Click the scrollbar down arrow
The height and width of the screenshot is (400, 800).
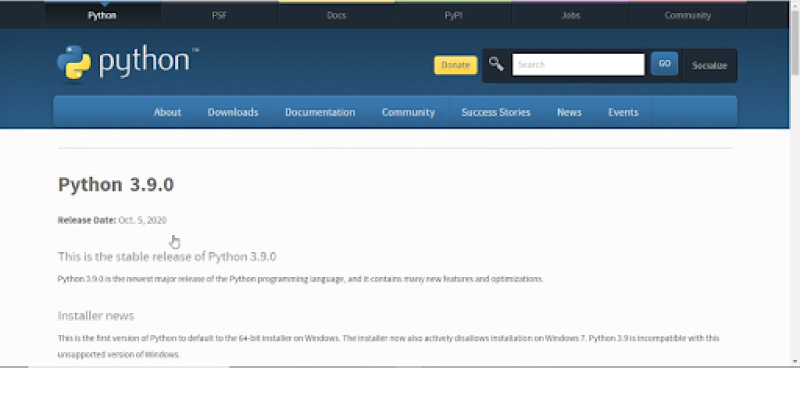[x=794, y=361]
